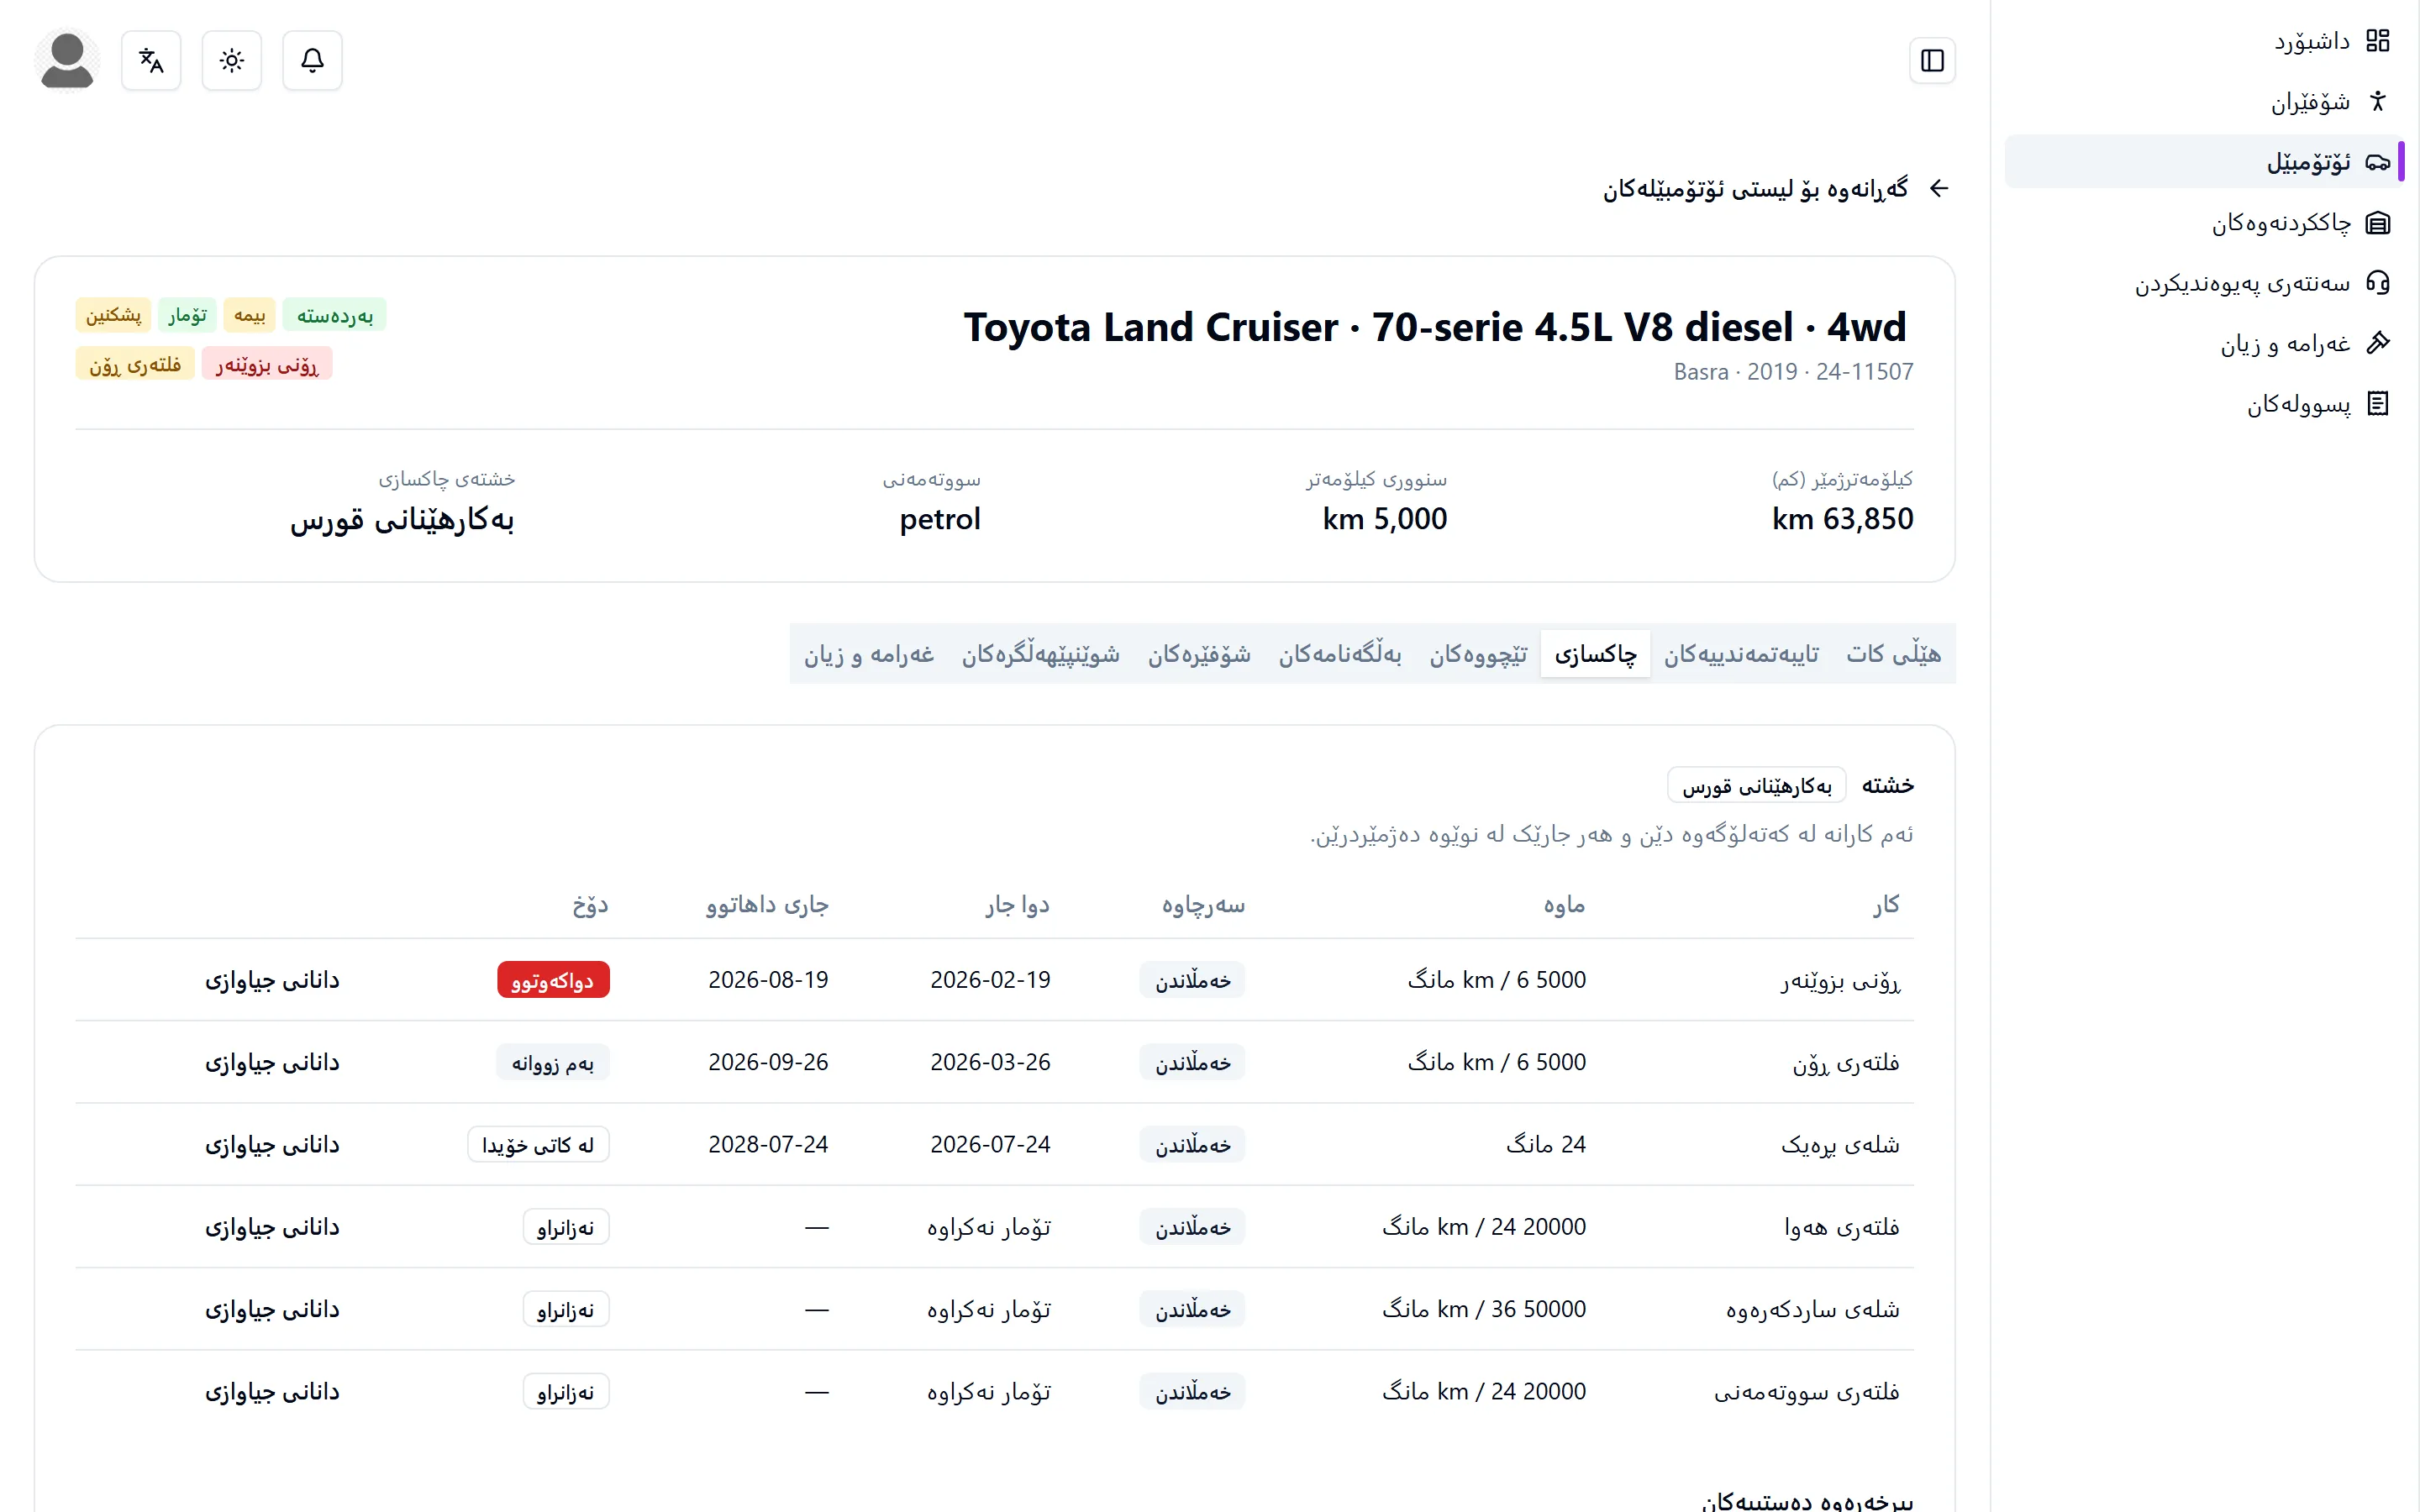Click the خەمڵاندن badge in the ڕۆنی بزوێنەر row
Image resolution: width=2420 pixels, height=1512 pixels.
[1193, 980]
